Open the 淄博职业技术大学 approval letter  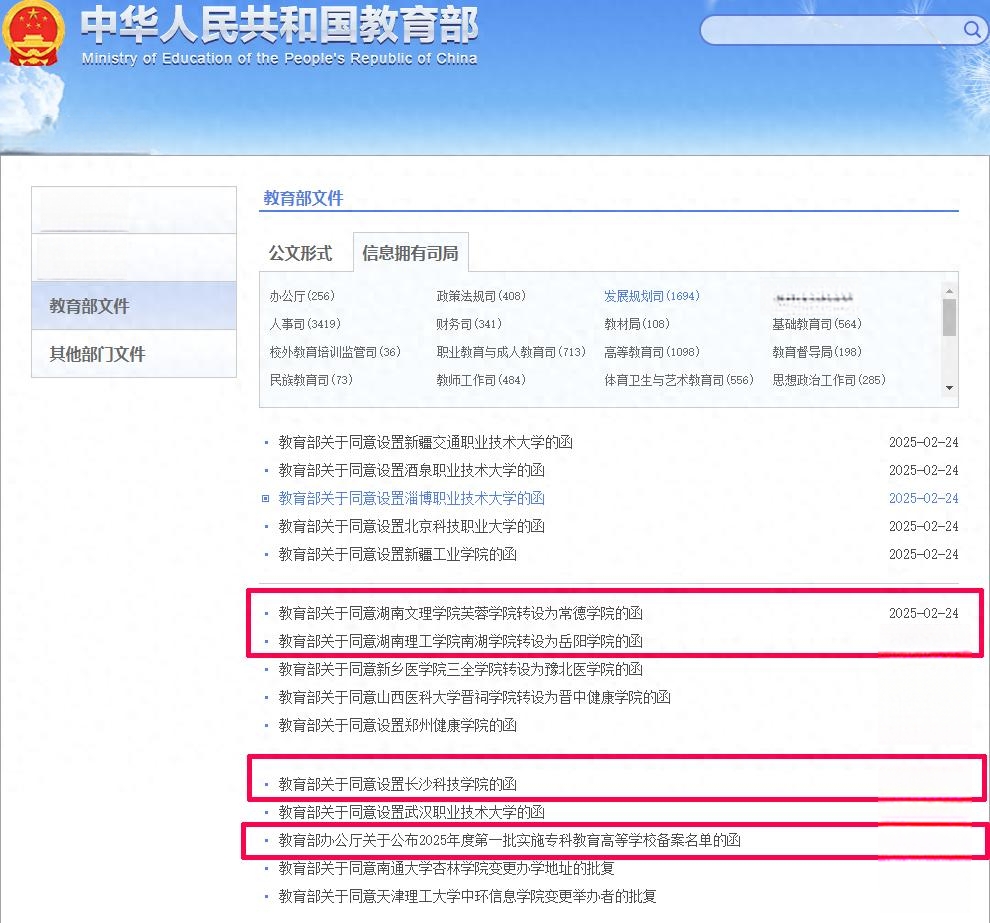(x=412, y=498)
